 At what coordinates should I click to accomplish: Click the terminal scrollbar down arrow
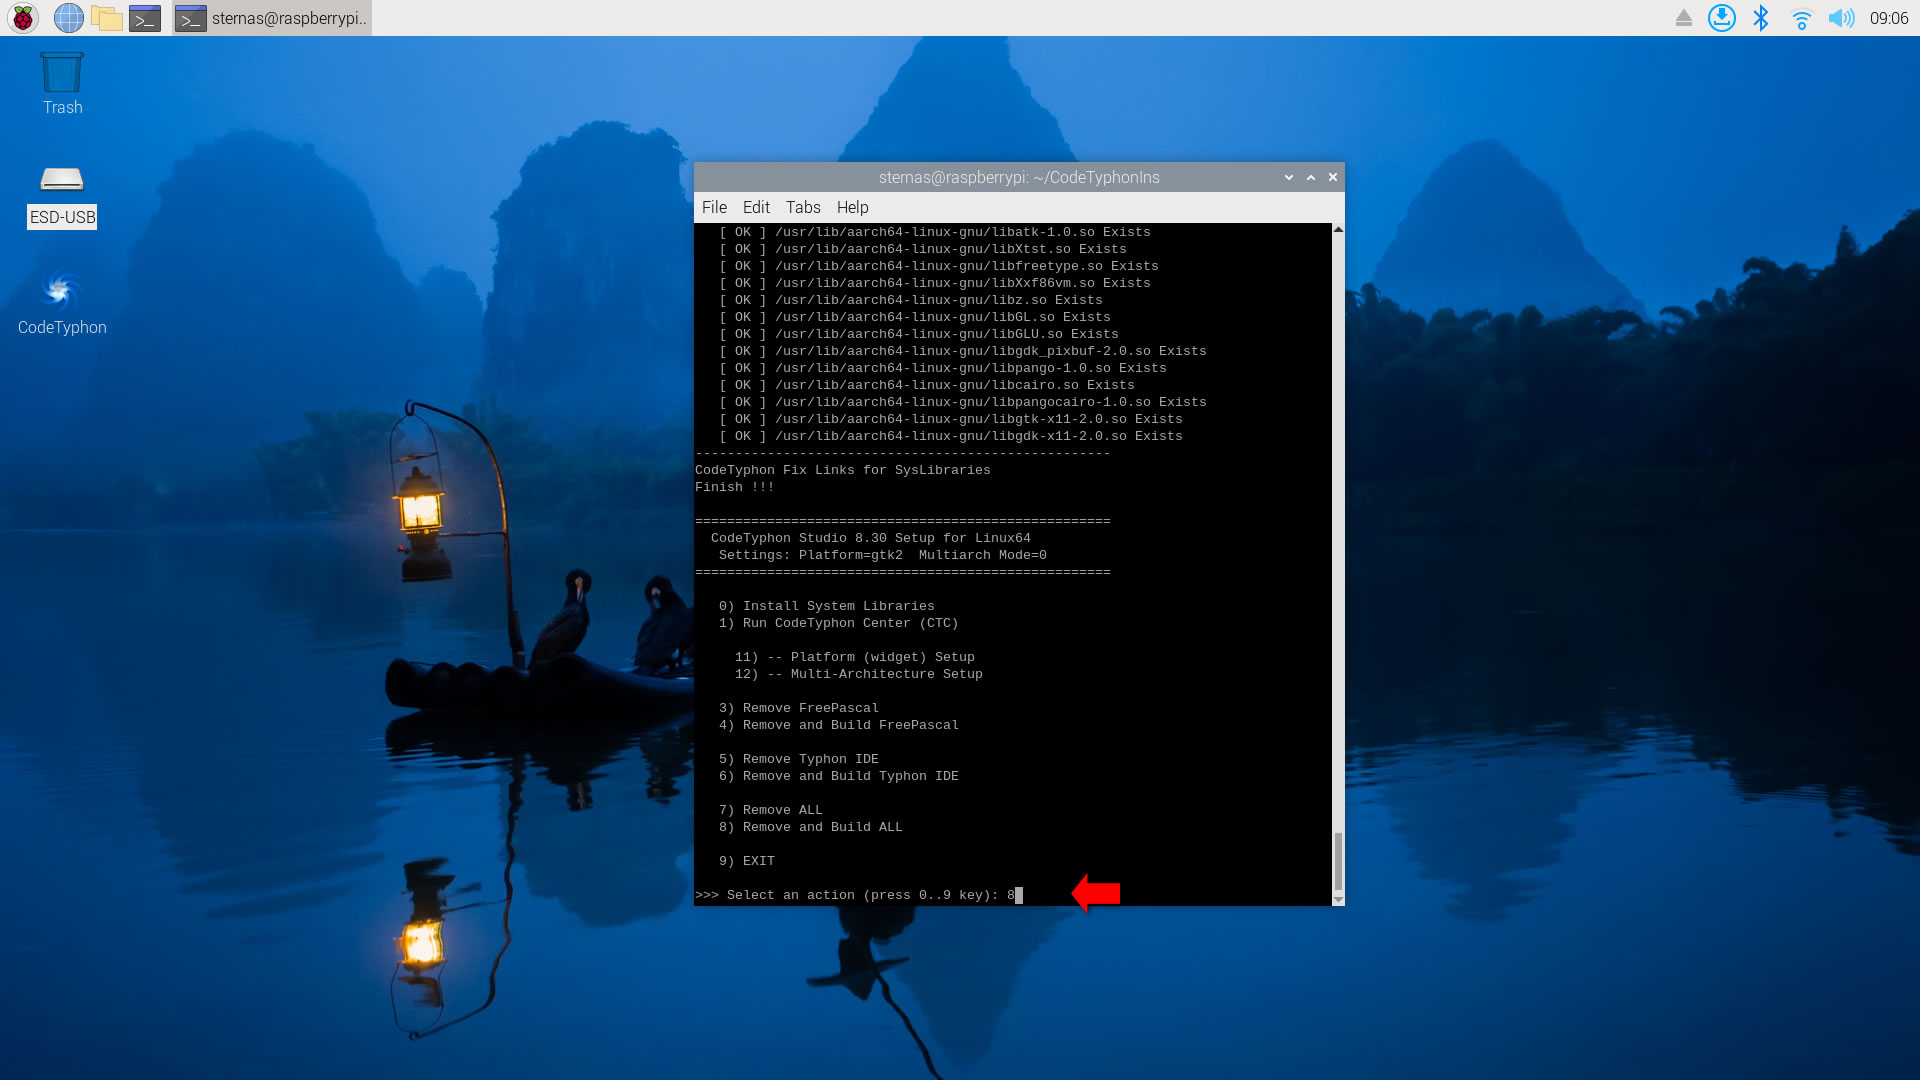[1338, 899]
